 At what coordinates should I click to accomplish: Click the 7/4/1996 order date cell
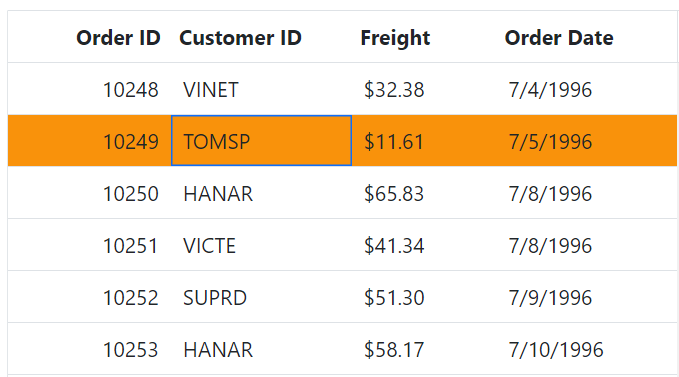pos(587,89)
